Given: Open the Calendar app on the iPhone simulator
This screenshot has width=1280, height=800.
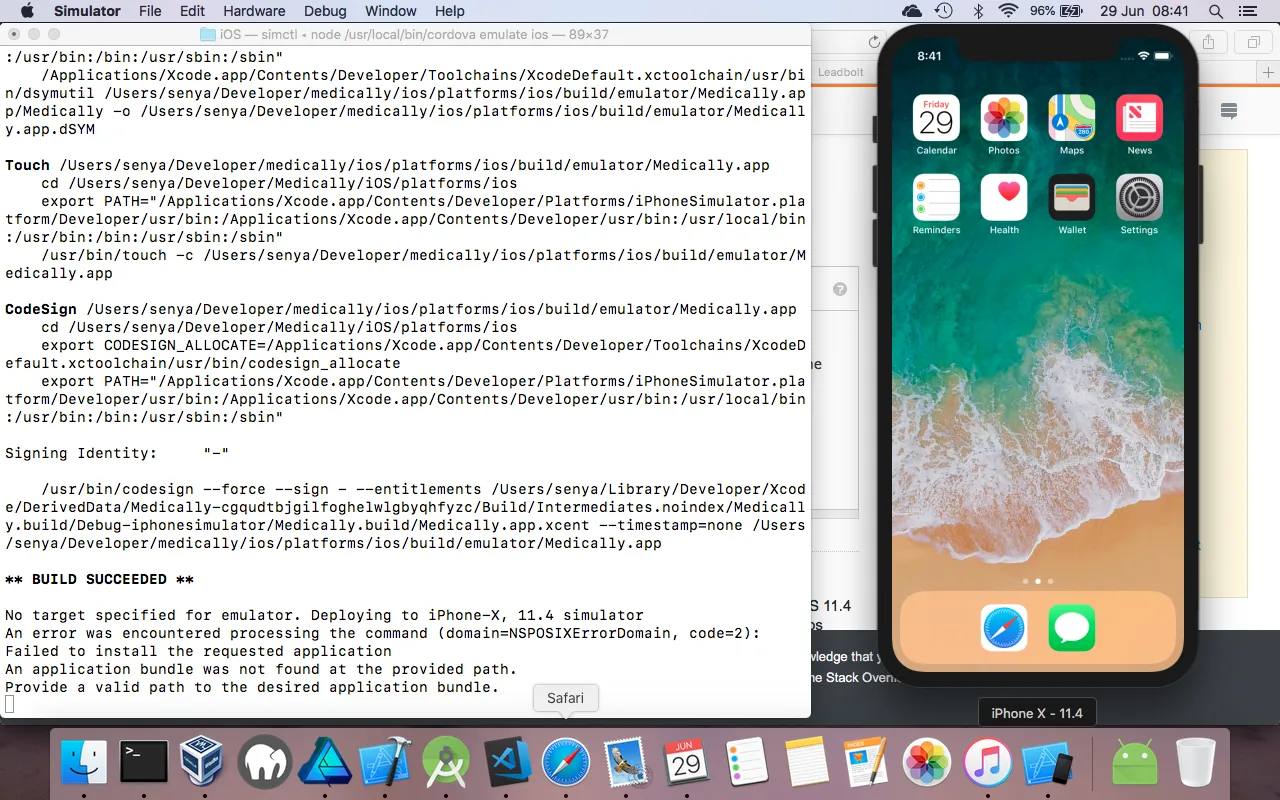Looking at the screenshot, I should pos(936,118).
